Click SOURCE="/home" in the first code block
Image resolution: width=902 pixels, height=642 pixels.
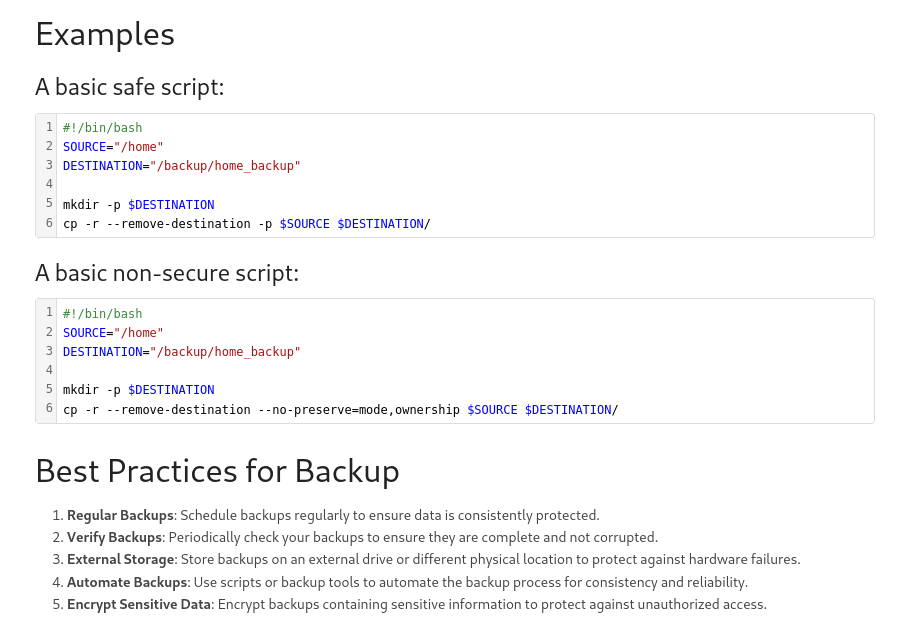(112, 147)
